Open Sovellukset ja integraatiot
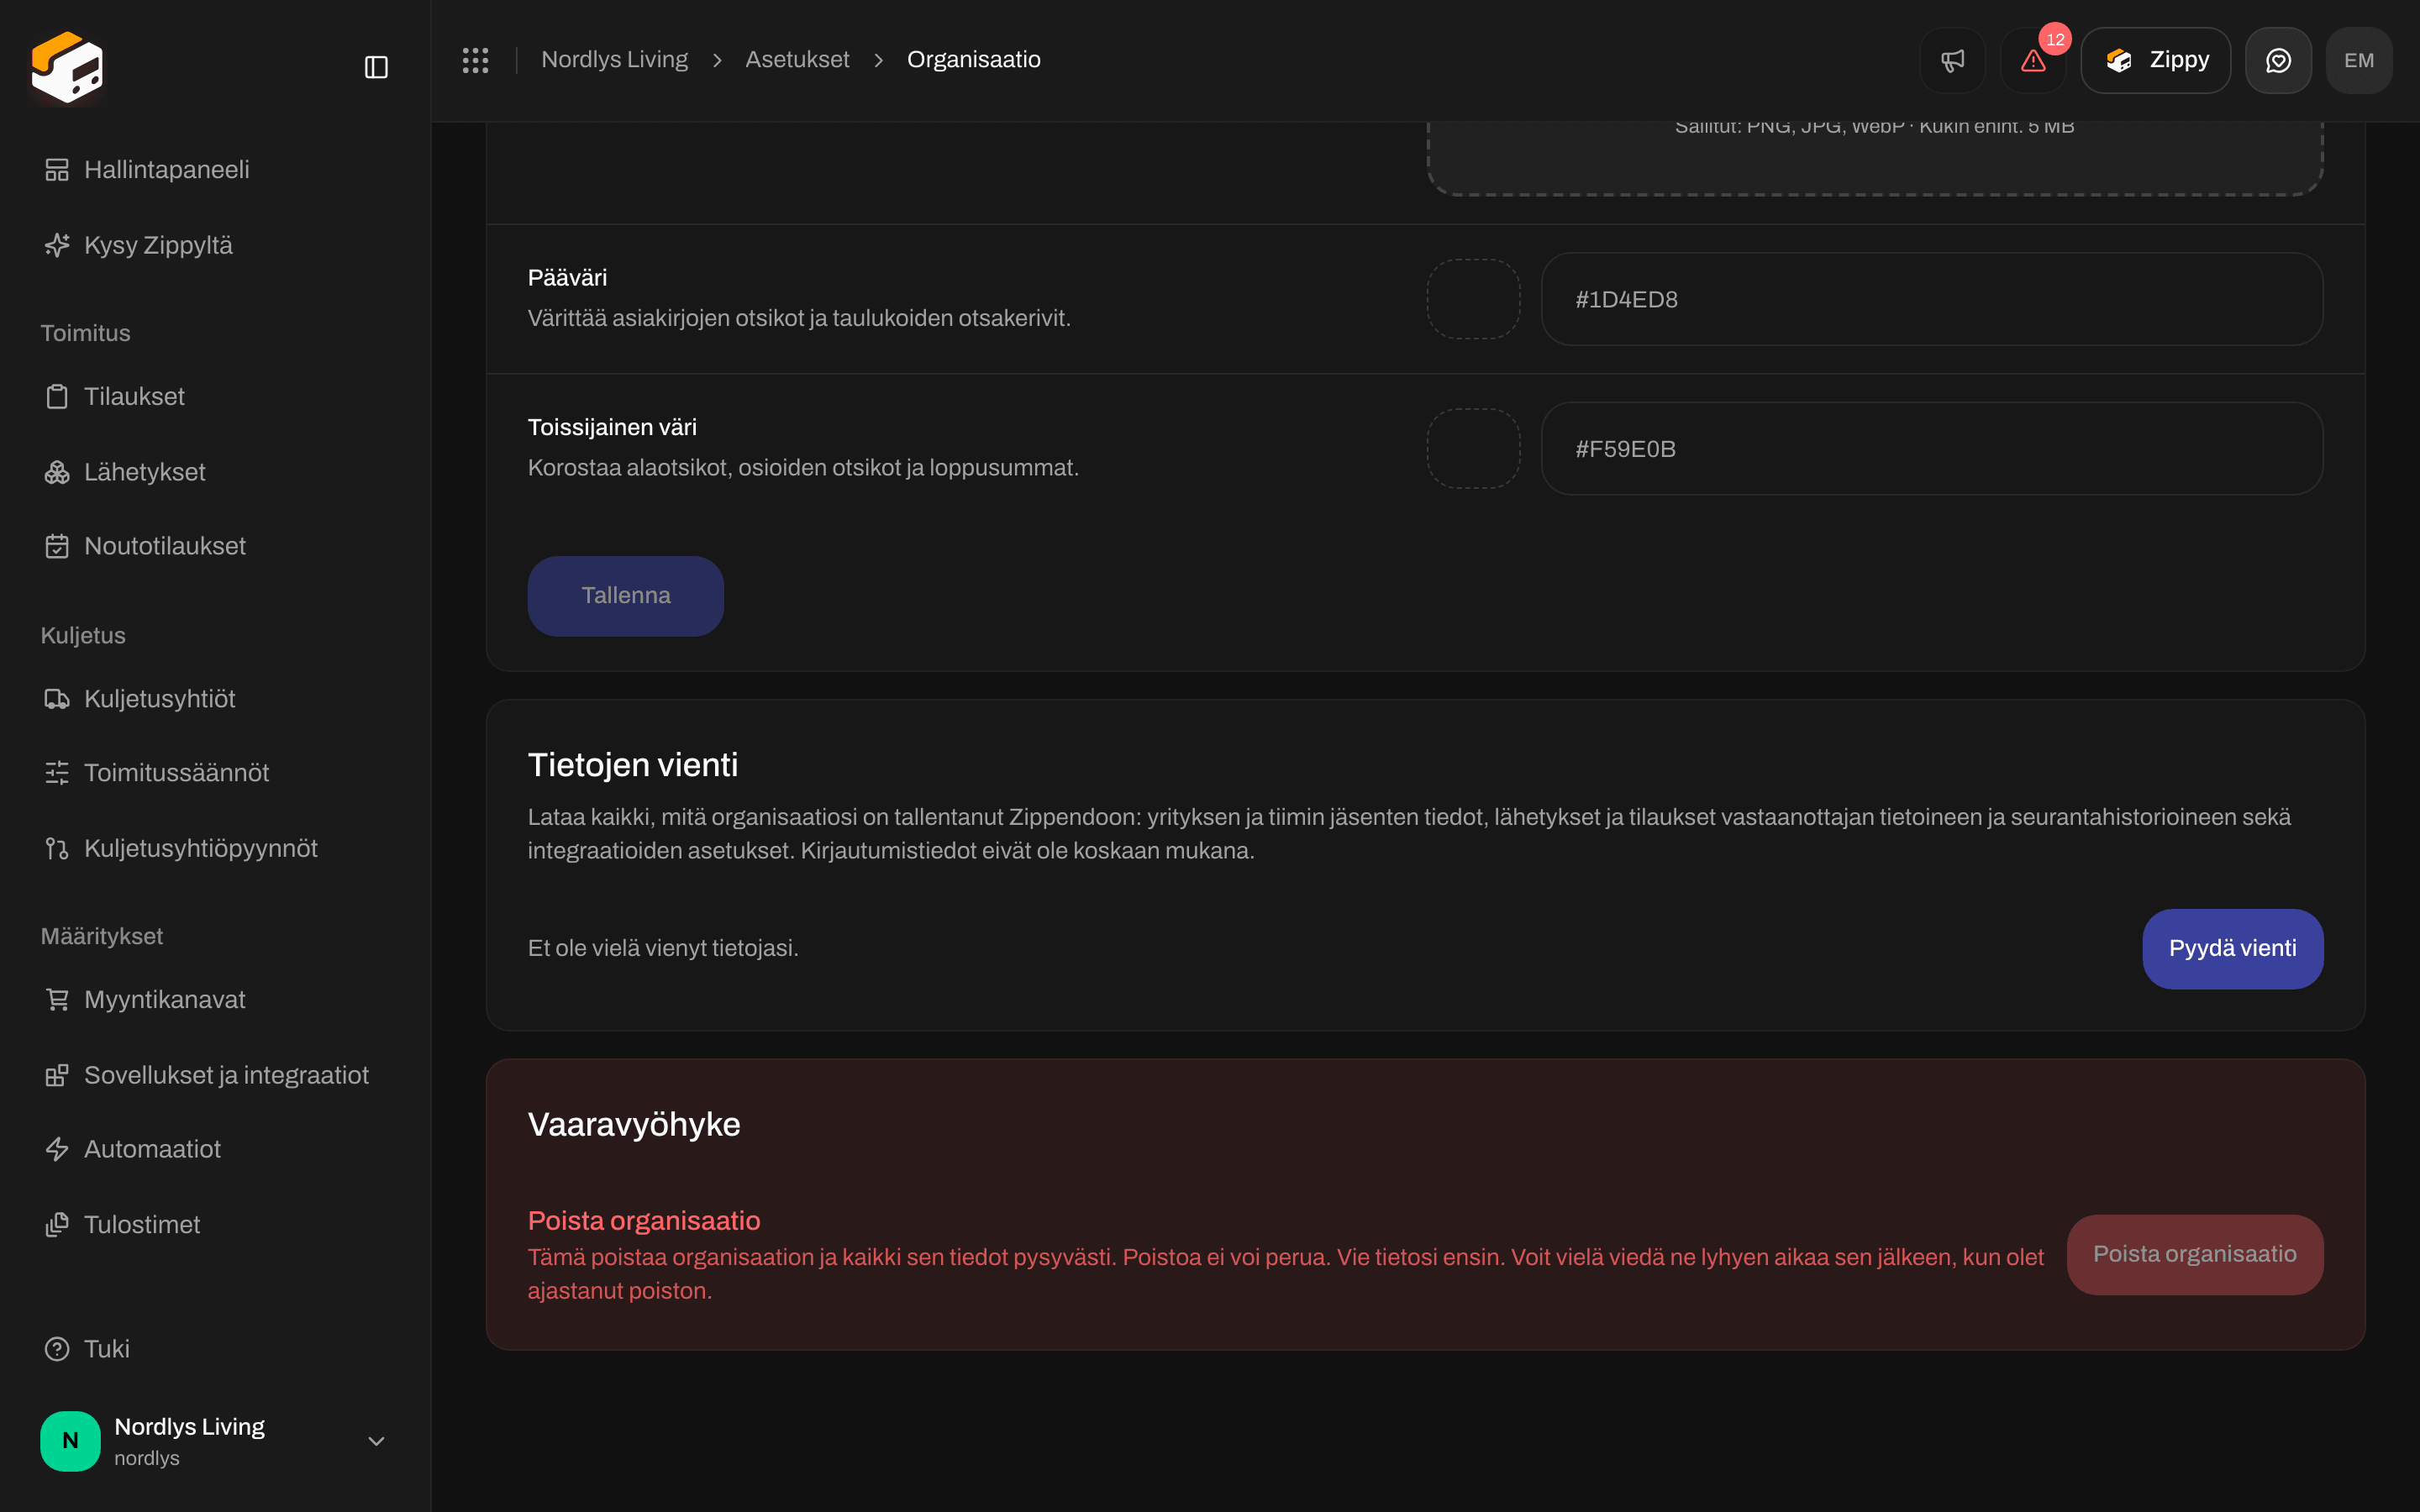The width and height of the screenshot is (2420, 1512). (x=215, y=1075)
